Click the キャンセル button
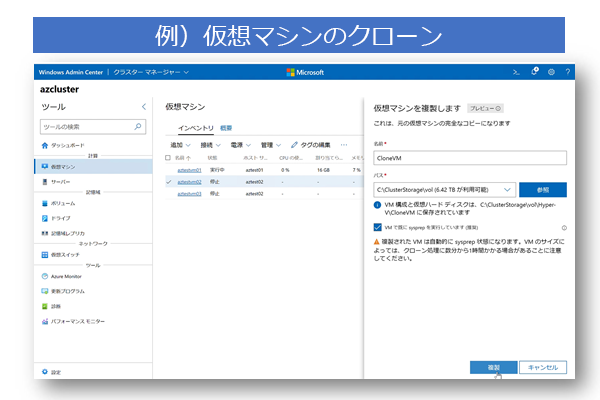600x400 pixels. (x=543, y=367)
